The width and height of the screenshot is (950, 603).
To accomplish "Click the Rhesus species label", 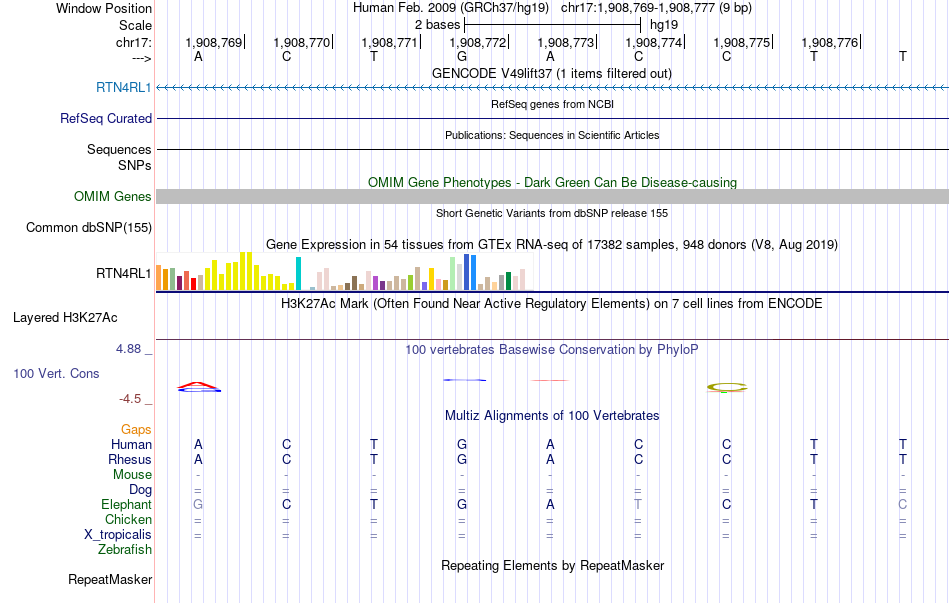I will 130,459.
